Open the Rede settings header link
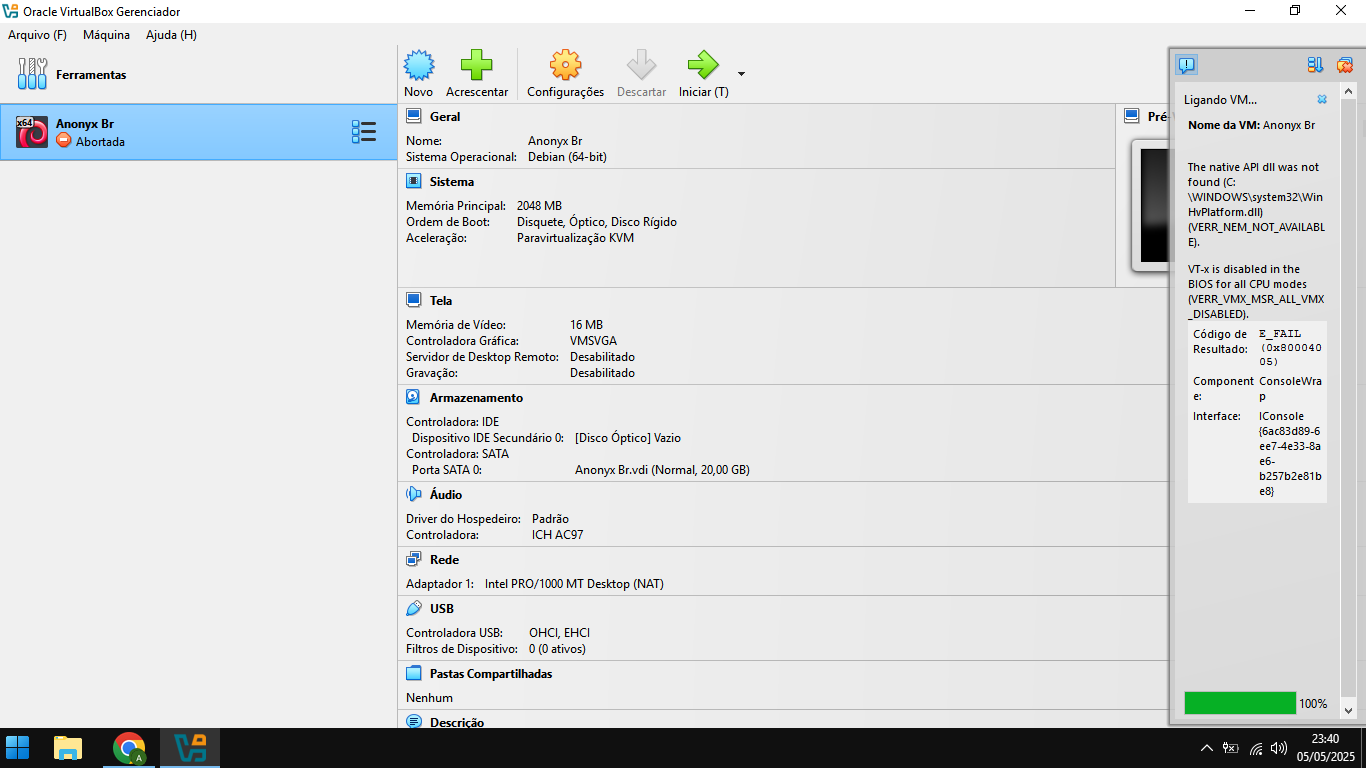 tap(444, 560)
